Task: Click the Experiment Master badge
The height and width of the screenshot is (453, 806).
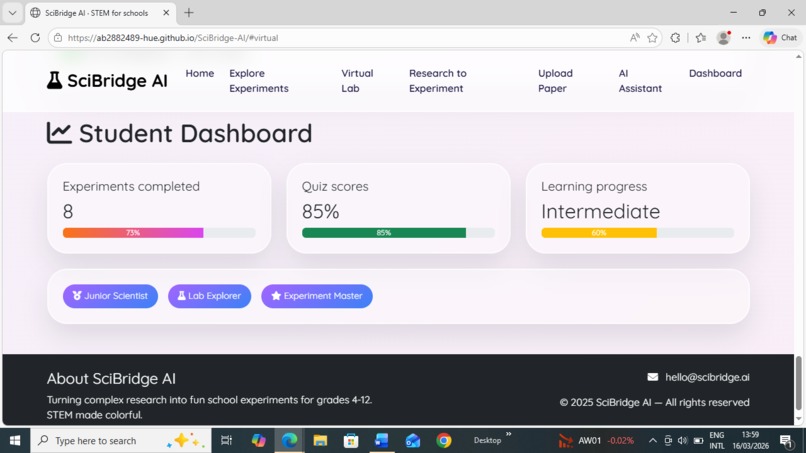Action: click(x=317, y=296)
